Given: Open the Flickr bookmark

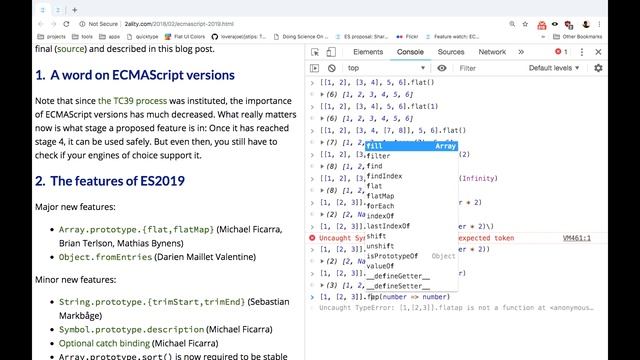Looking at the screenshot, I should (407, 36).
